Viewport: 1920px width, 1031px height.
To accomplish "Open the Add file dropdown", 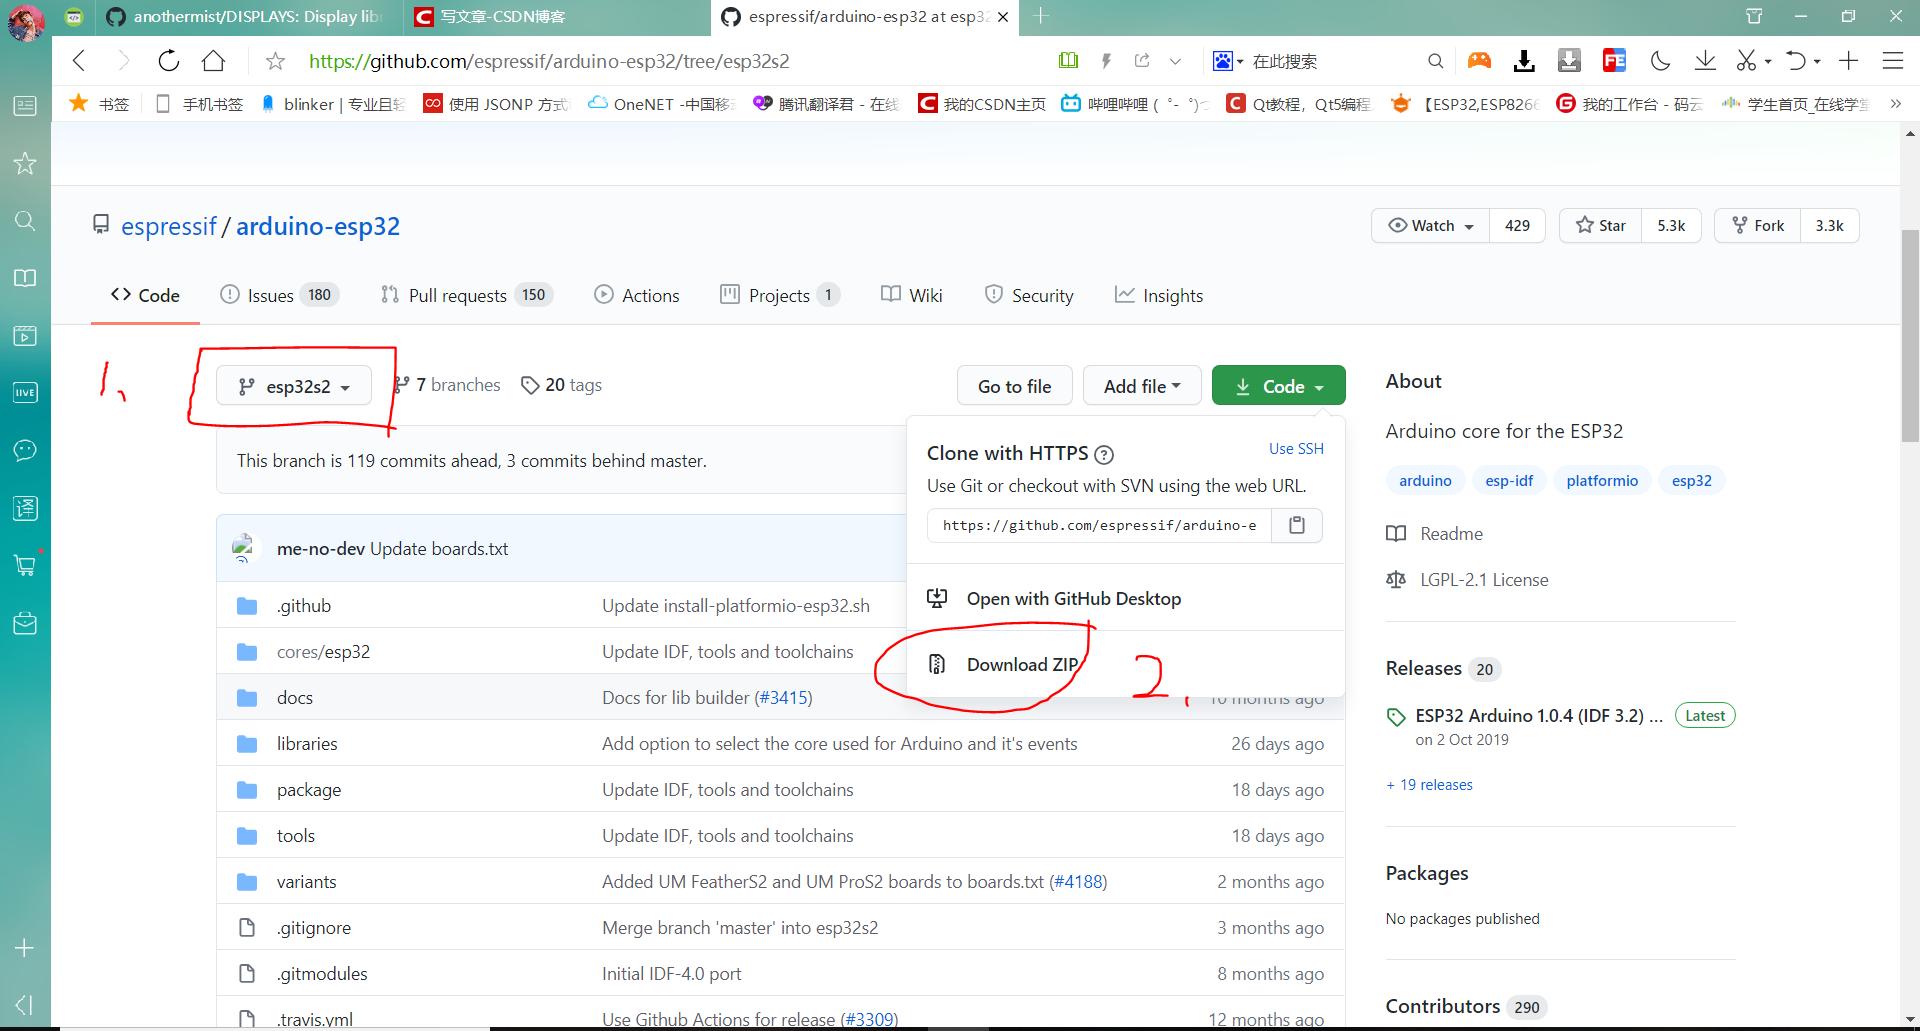I will (1142, 386).
